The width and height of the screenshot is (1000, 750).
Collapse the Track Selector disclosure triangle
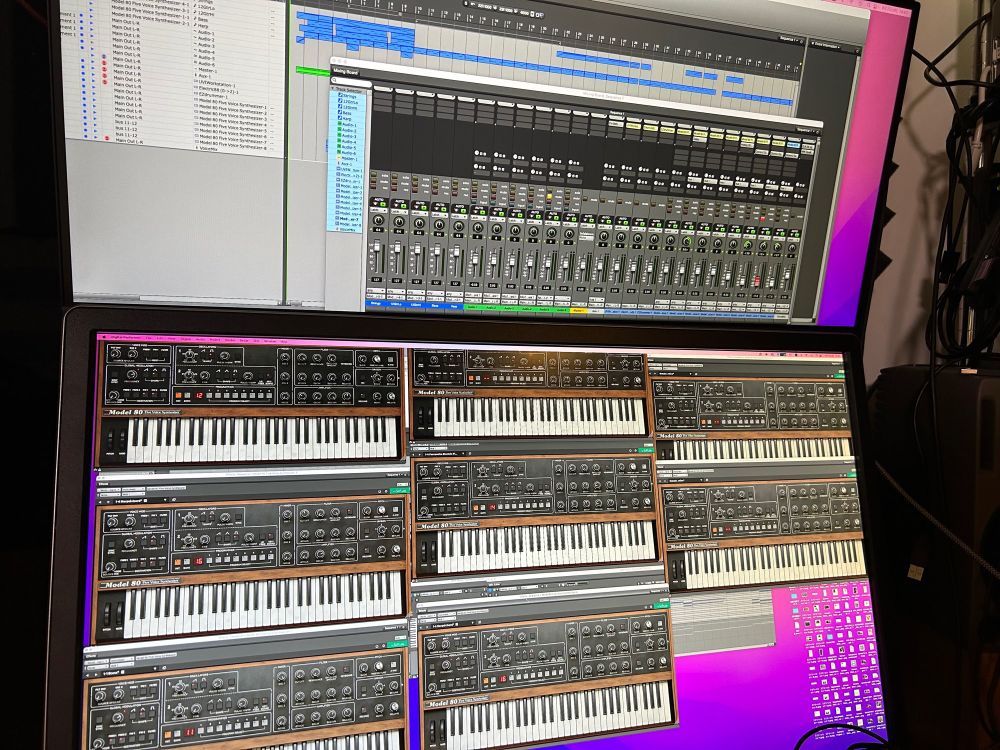332,89
